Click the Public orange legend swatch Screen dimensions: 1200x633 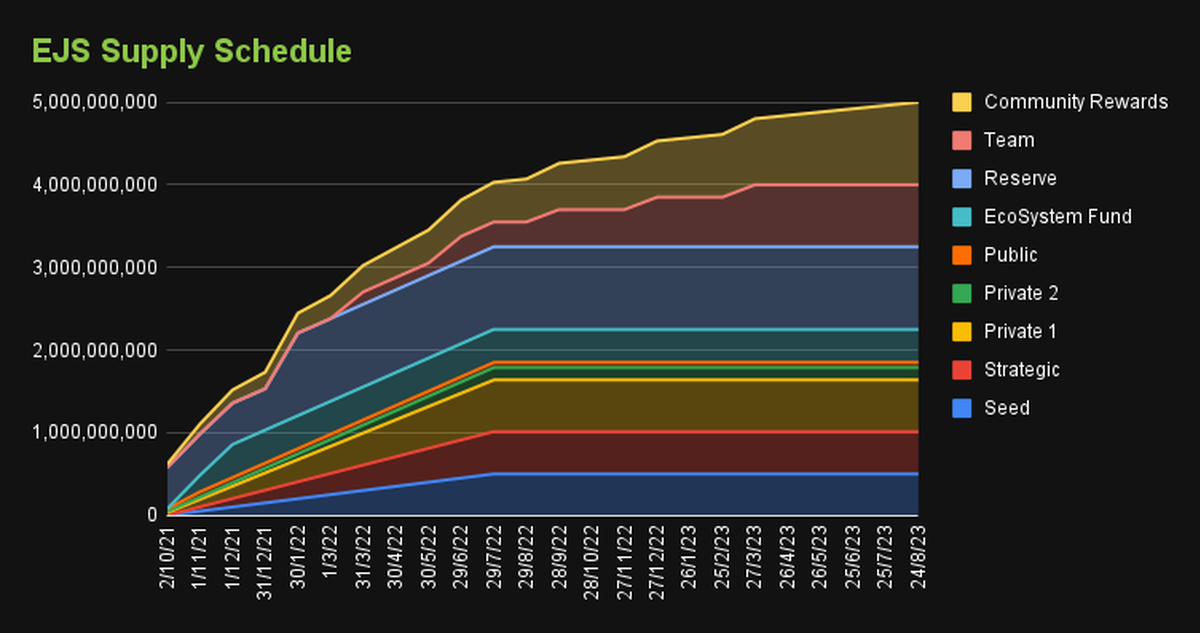[962, 255]
